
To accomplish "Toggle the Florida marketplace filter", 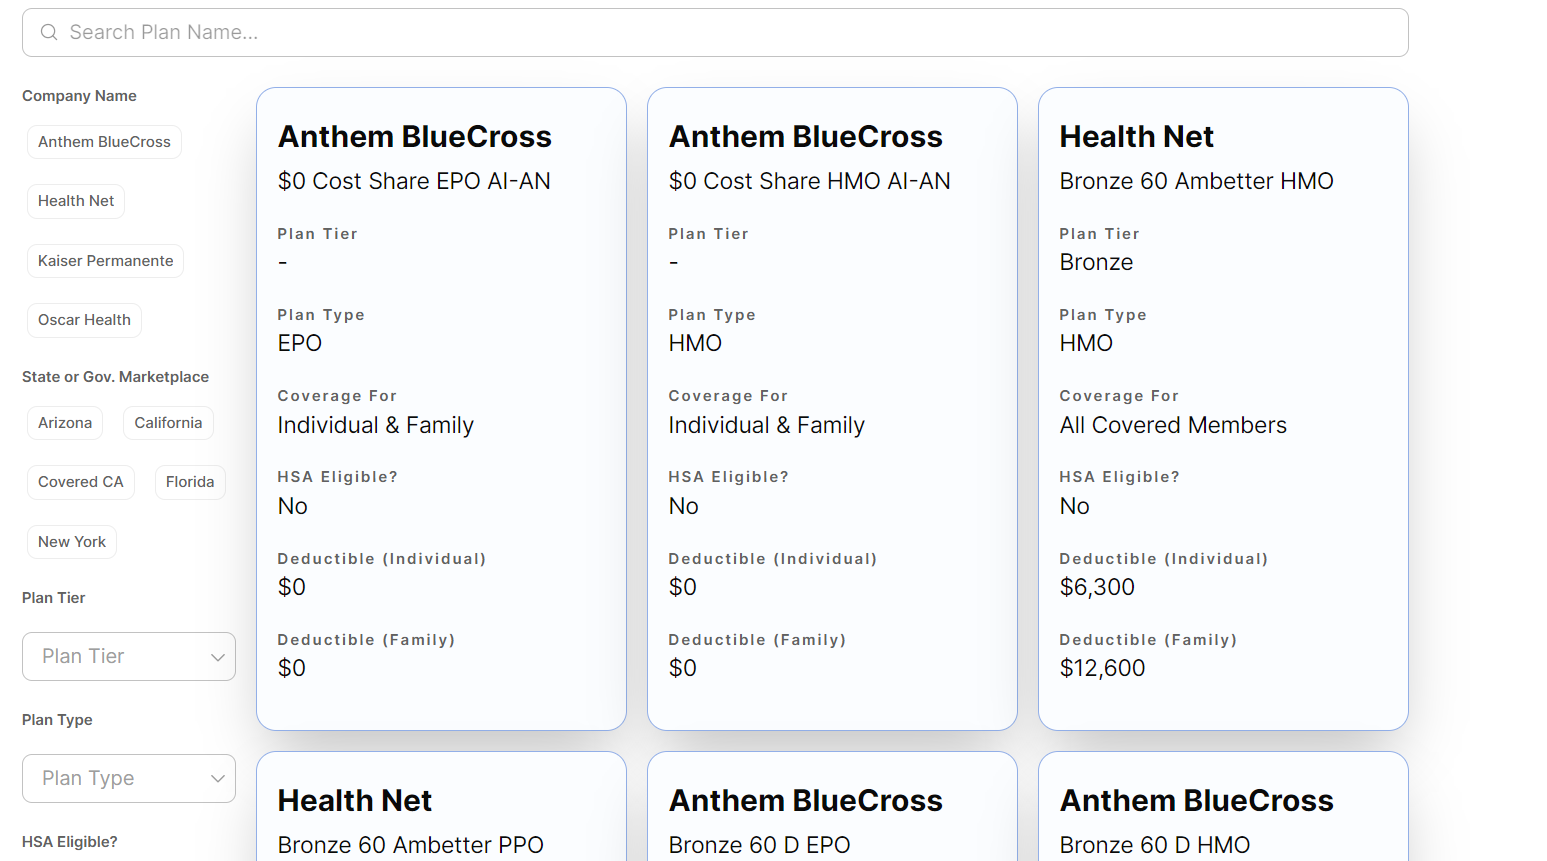I will coord(190,482).
